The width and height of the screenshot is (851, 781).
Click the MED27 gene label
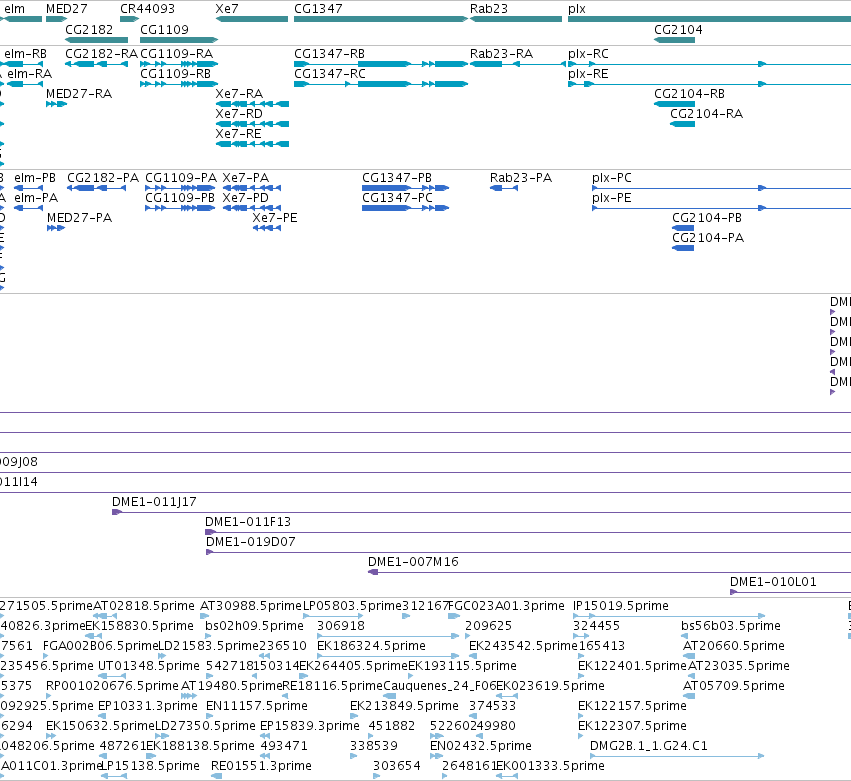(66, 9)
